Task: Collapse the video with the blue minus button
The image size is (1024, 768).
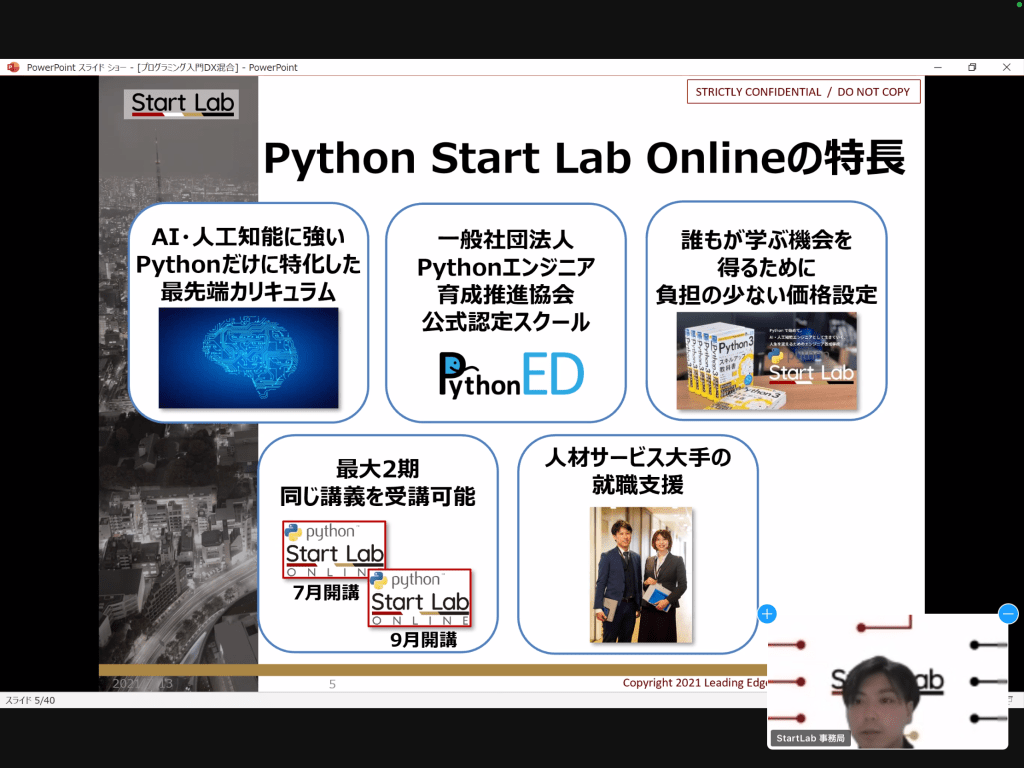Action: (x=1008, y=614)
